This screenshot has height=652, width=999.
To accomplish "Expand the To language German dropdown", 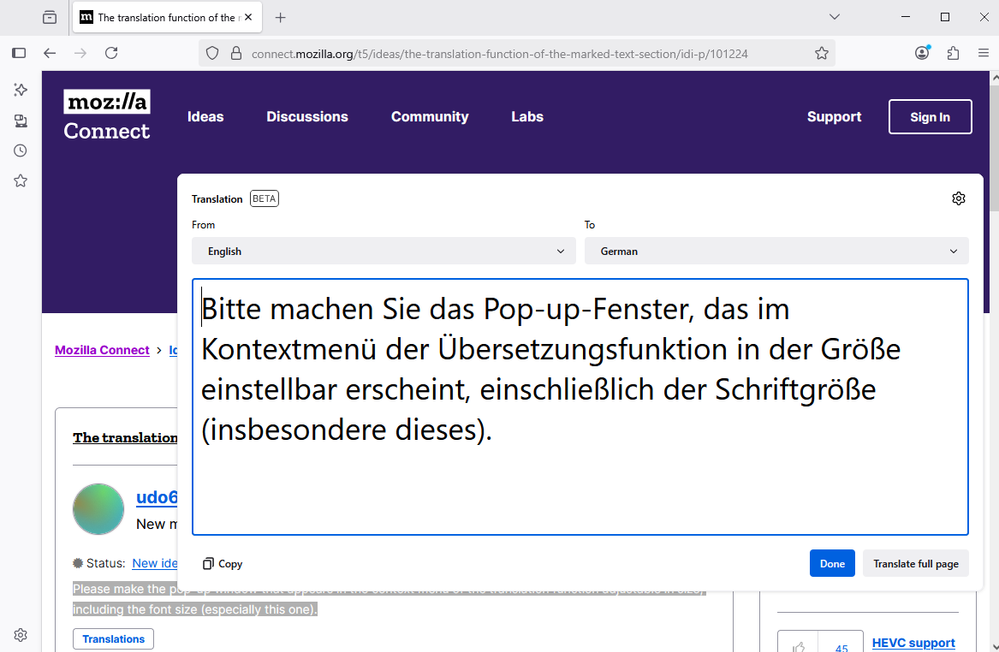I will (x=776, y=251).
